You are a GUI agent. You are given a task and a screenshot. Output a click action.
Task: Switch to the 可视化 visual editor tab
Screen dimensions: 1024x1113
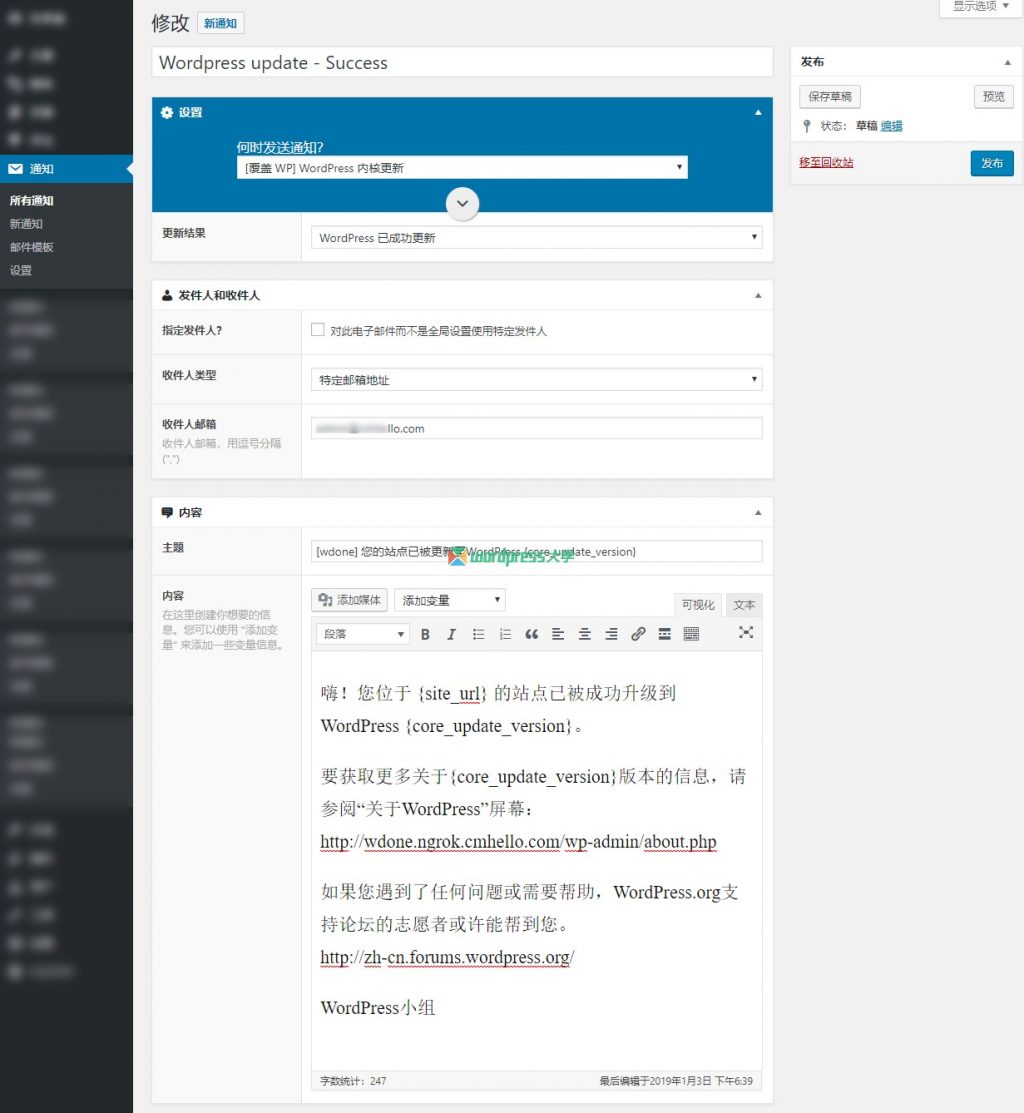(x=698, y=604)
